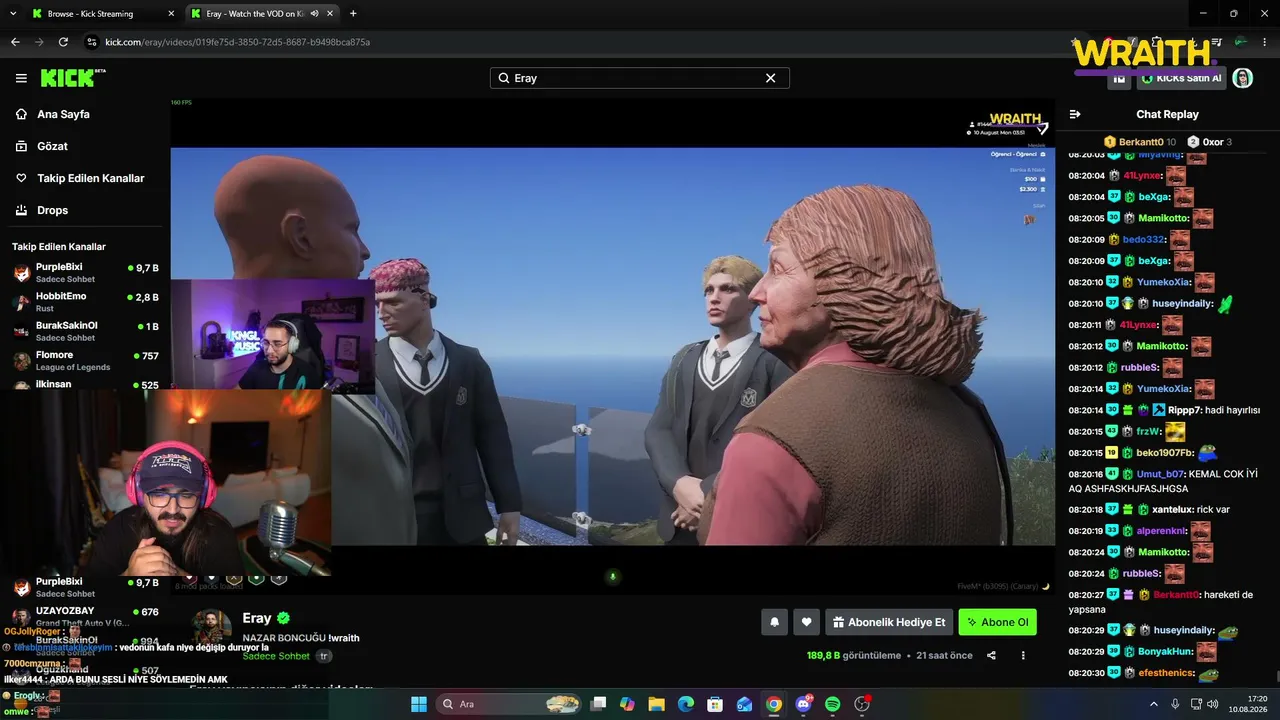This screenshot has width=1280, height=720.
Task: Share the video via share icon
Action: 991,656
